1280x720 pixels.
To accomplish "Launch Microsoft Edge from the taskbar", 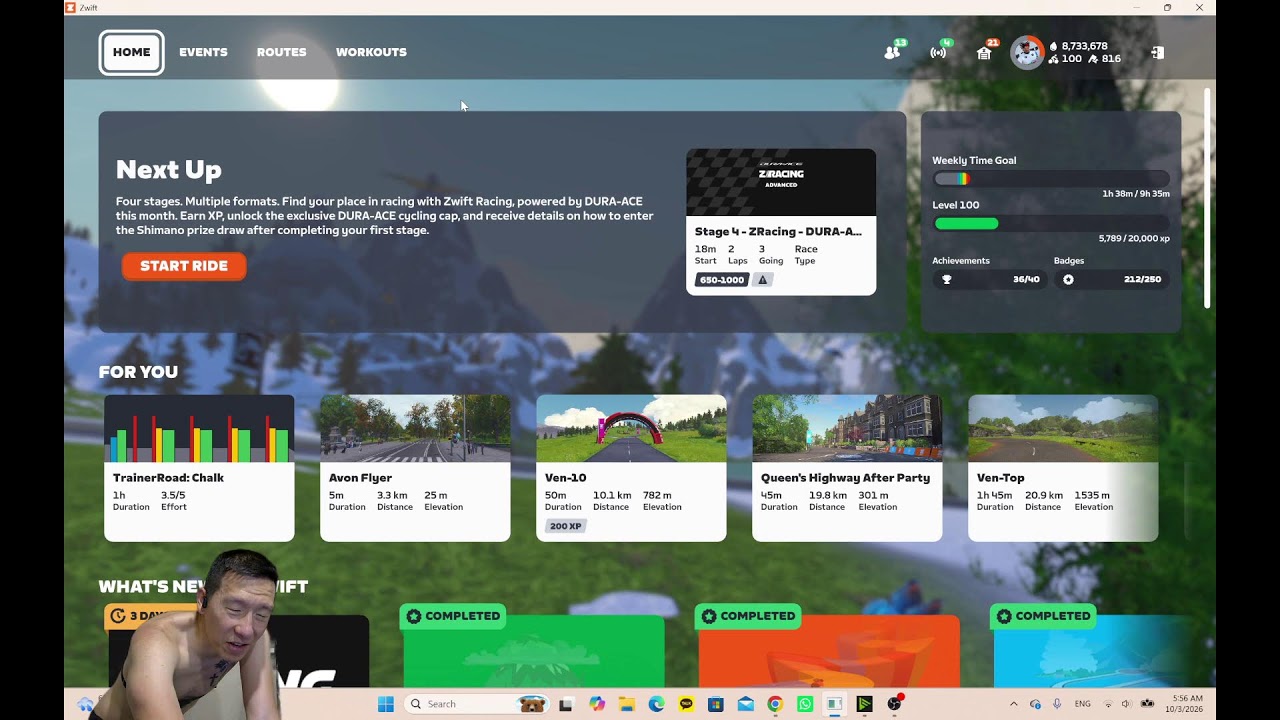I will pos(656,704).
